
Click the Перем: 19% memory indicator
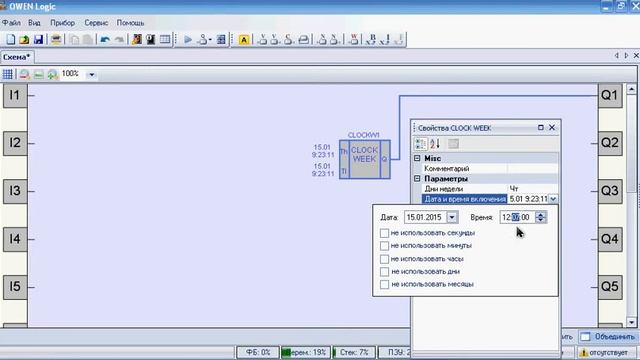pyautogui.click(x=305, y=352)
